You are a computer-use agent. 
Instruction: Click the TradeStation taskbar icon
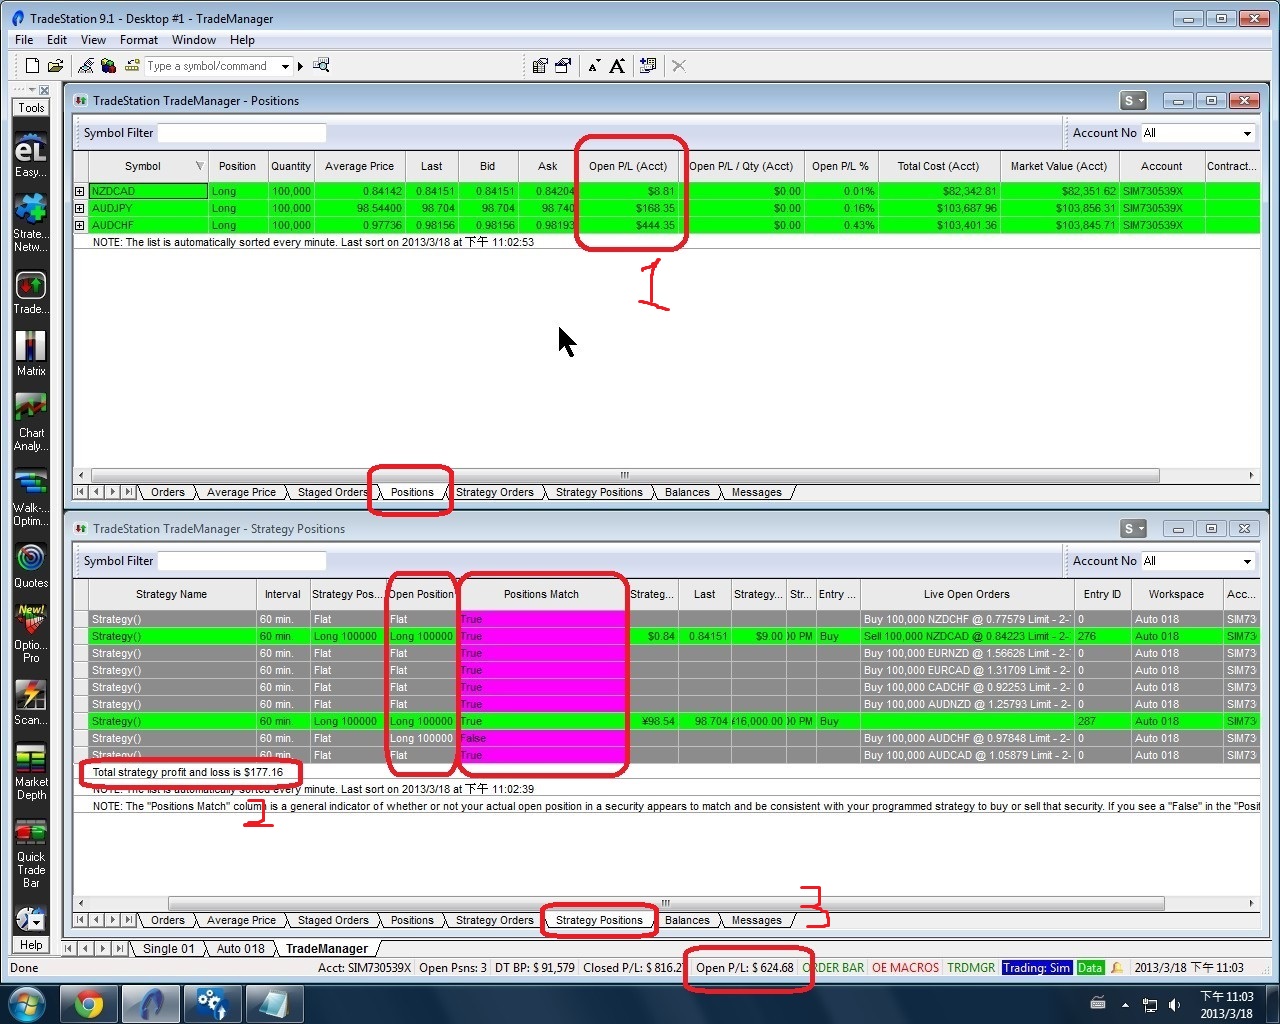[151, 1003]
